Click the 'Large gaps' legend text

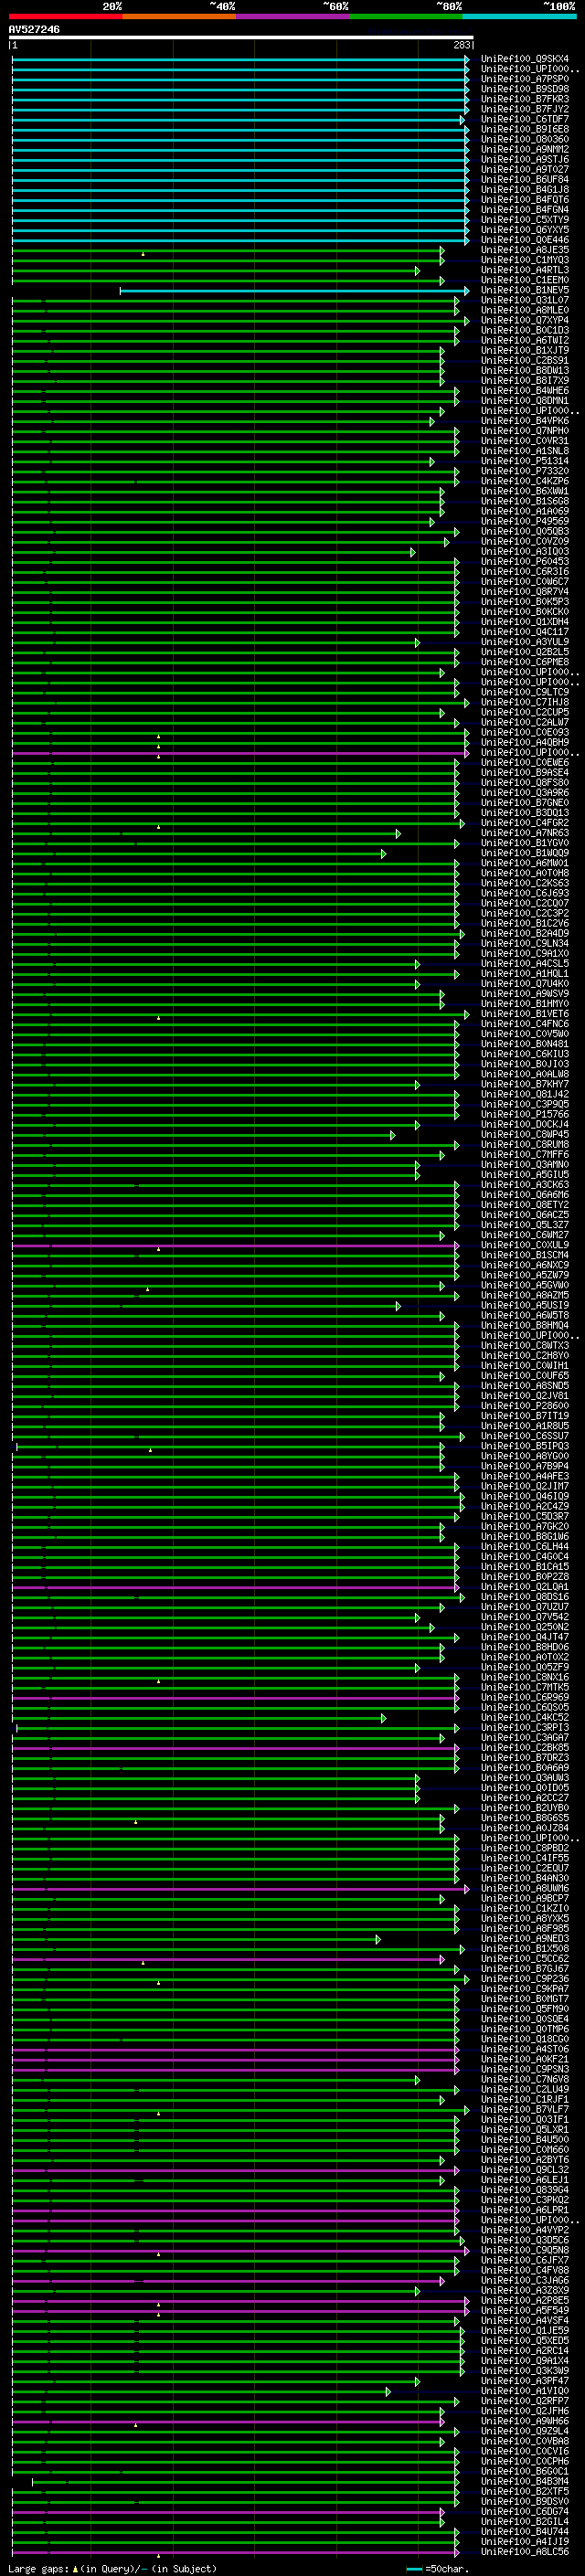click(x=38, y=2568)
